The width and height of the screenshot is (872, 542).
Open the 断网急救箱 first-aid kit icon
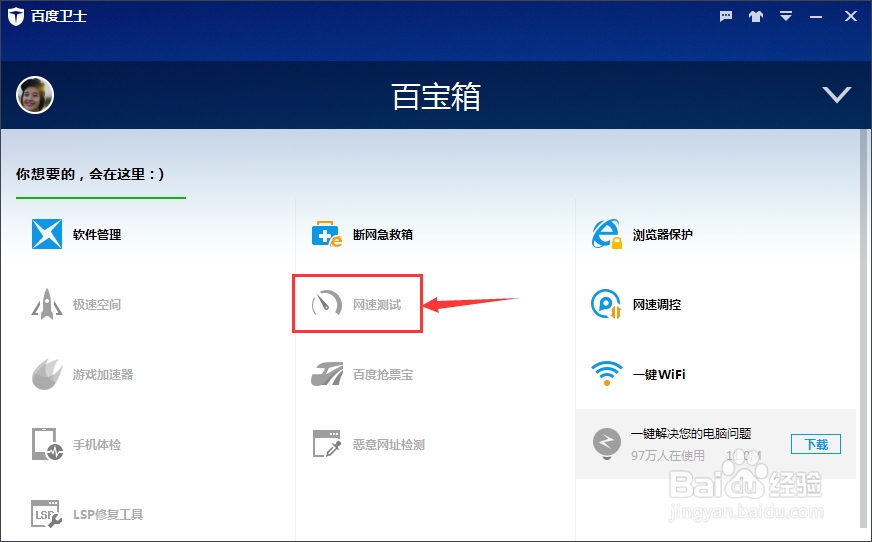point(326,234)
